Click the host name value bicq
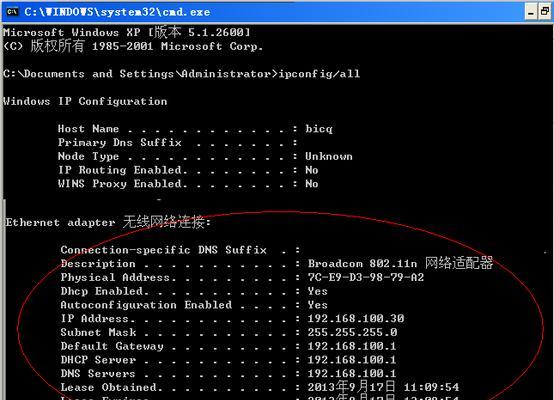554x400 pixels. (319, 129)
